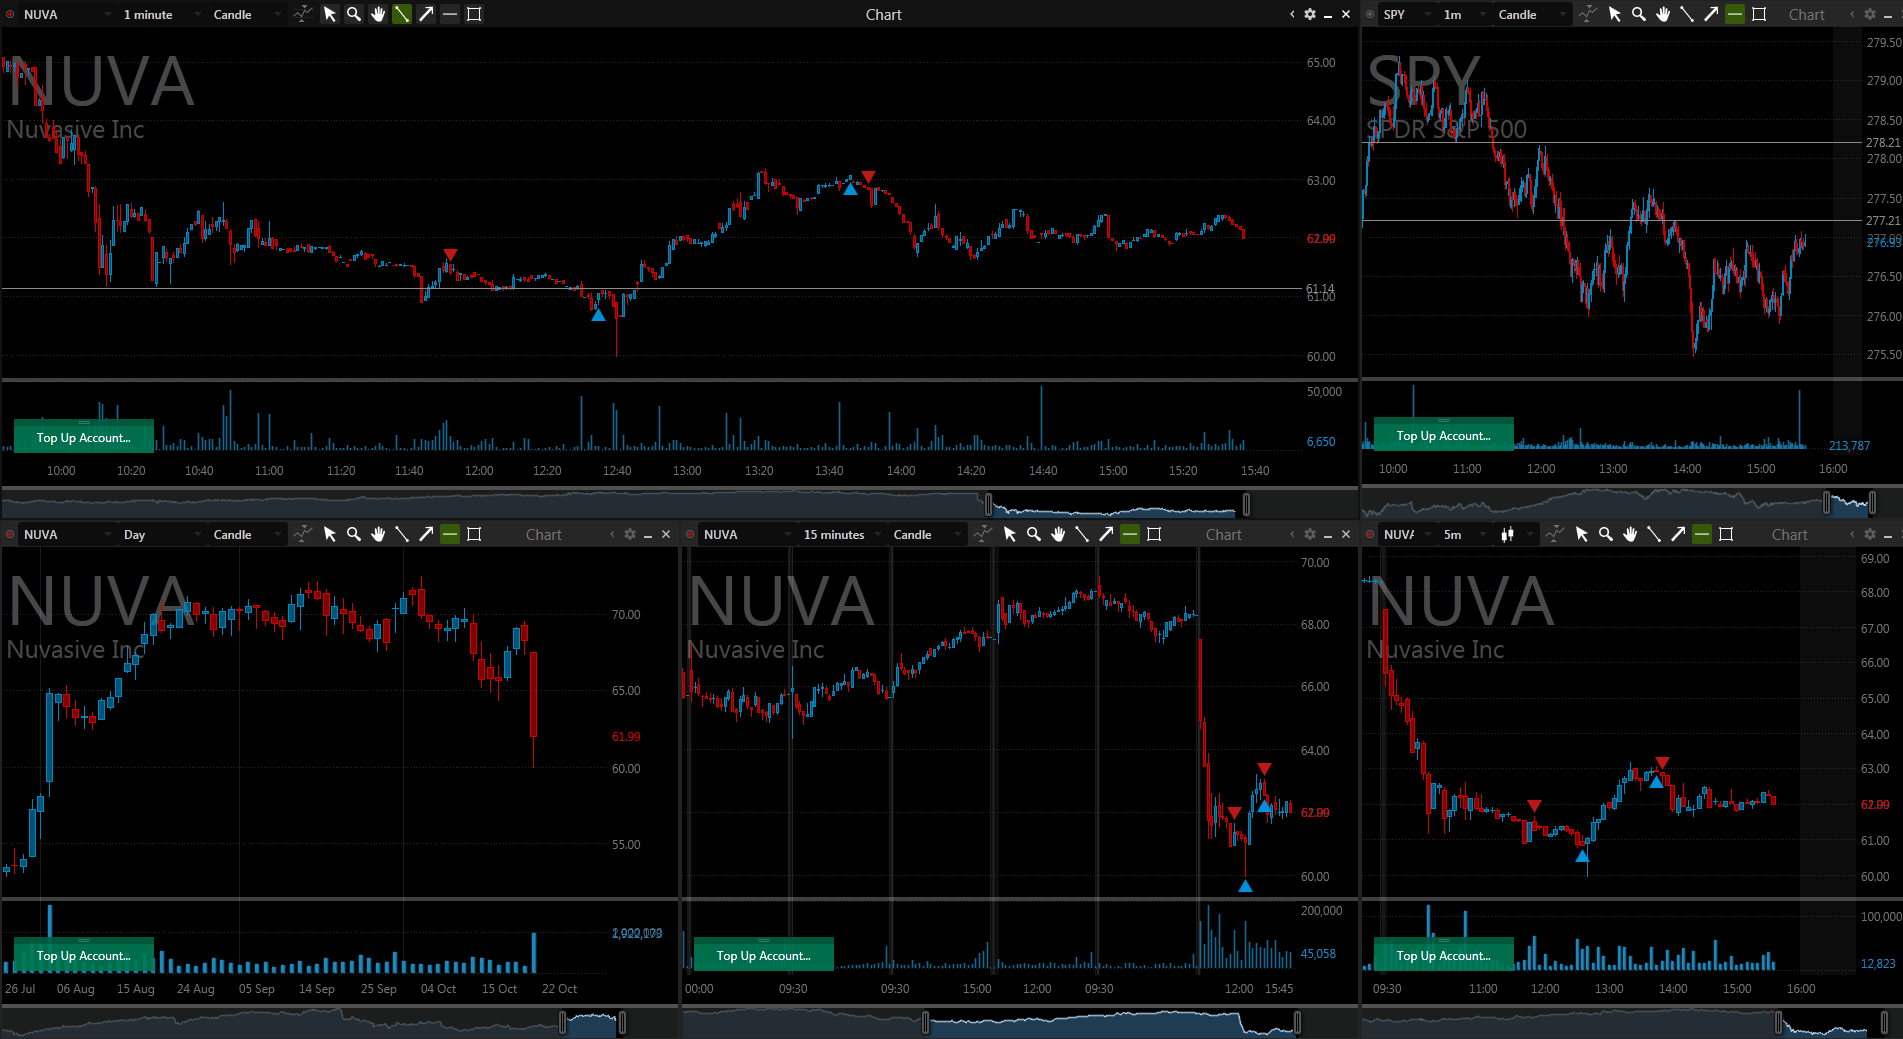Click Chart title of SPY panel

point(1806,14)
